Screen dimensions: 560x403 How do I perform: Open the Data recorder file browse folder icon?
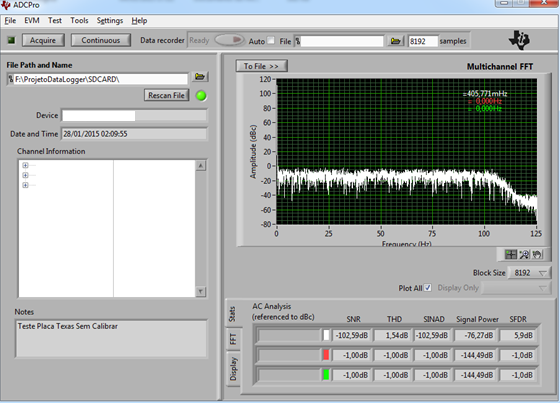click(x=395, y=41)
